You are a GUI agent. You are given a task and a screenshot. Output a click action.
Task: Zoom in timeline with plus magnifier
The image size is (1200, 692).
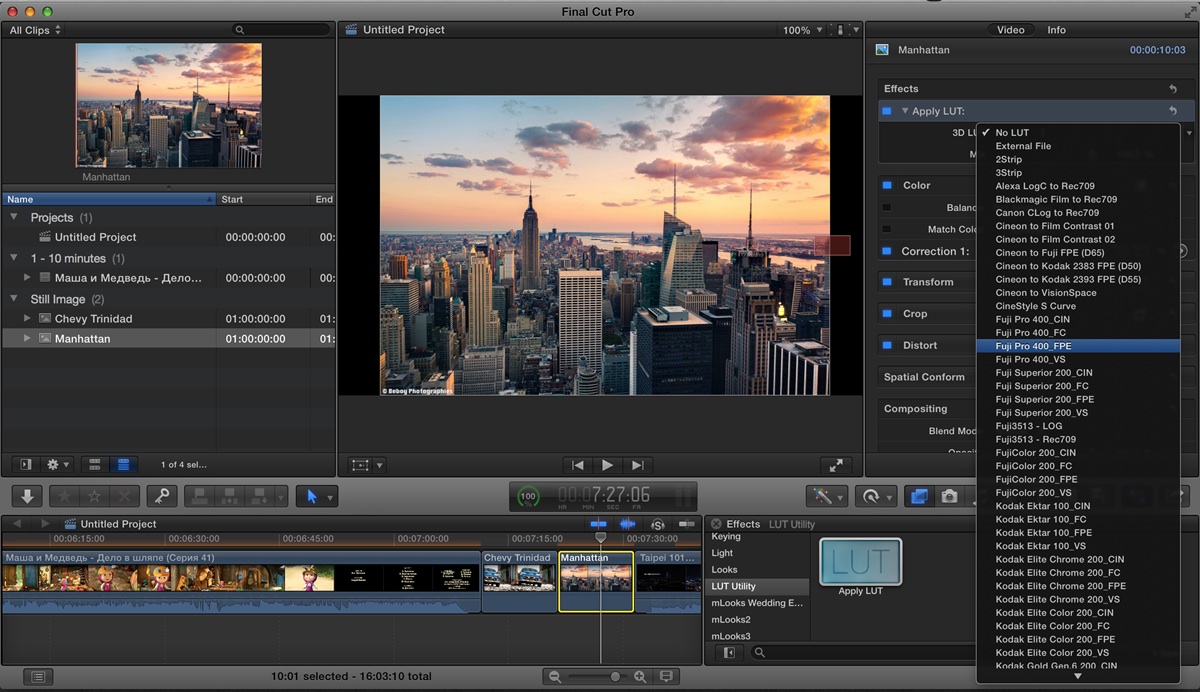click(640, 677)
